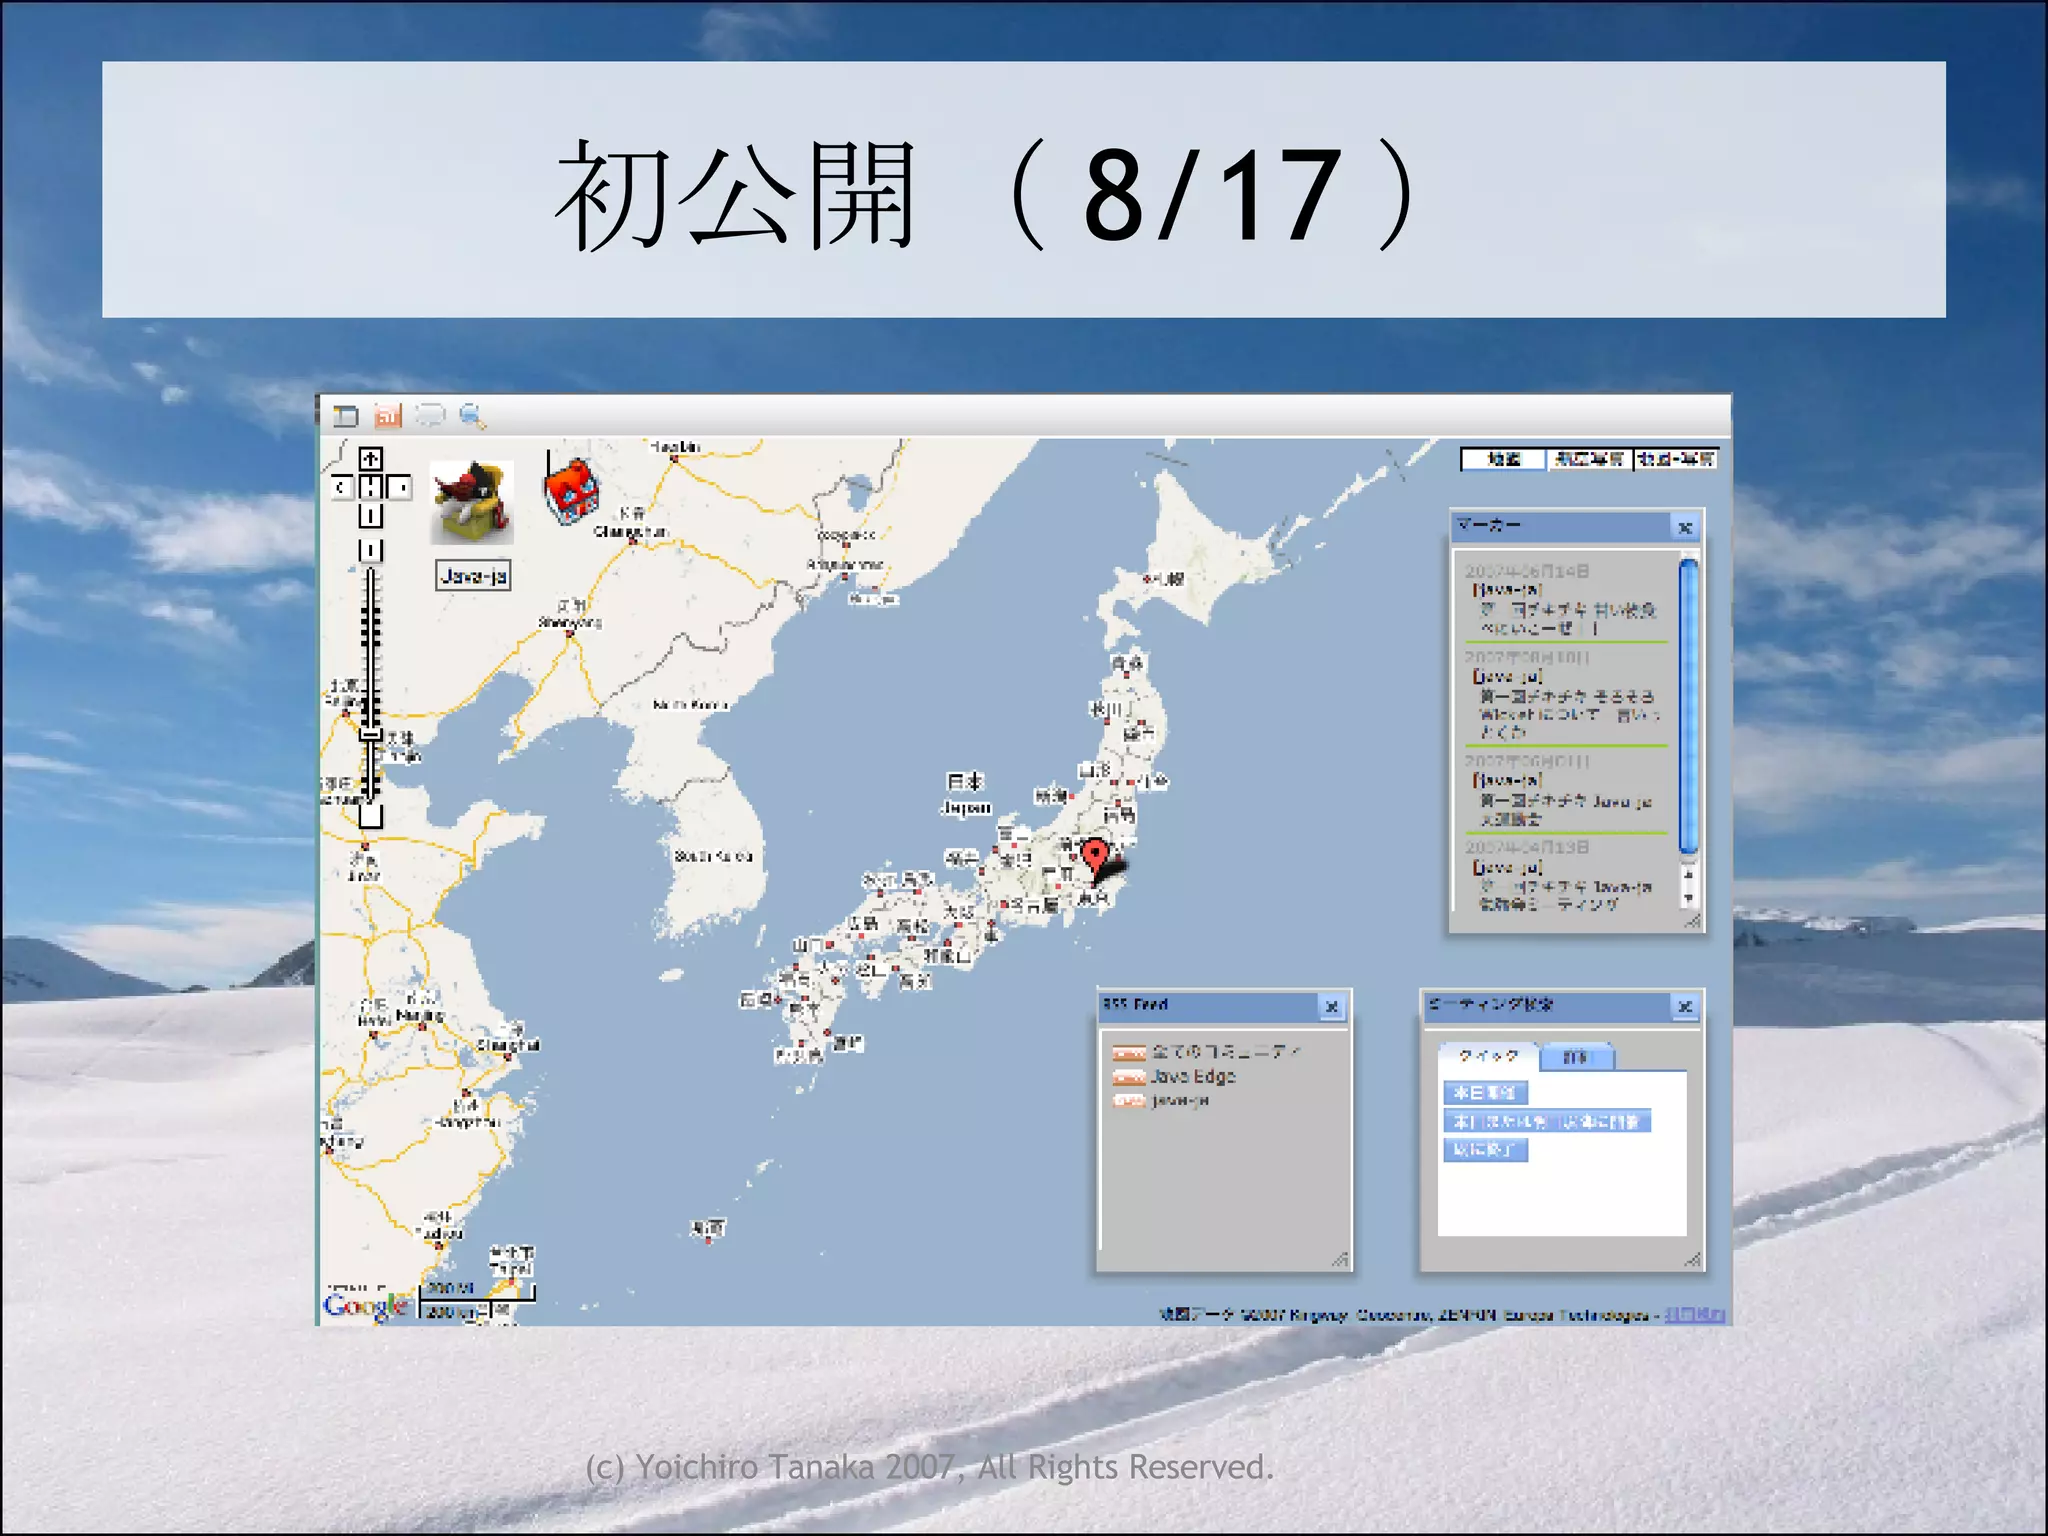Click the Java-ja mascot thumbnail image

point(472,502)
